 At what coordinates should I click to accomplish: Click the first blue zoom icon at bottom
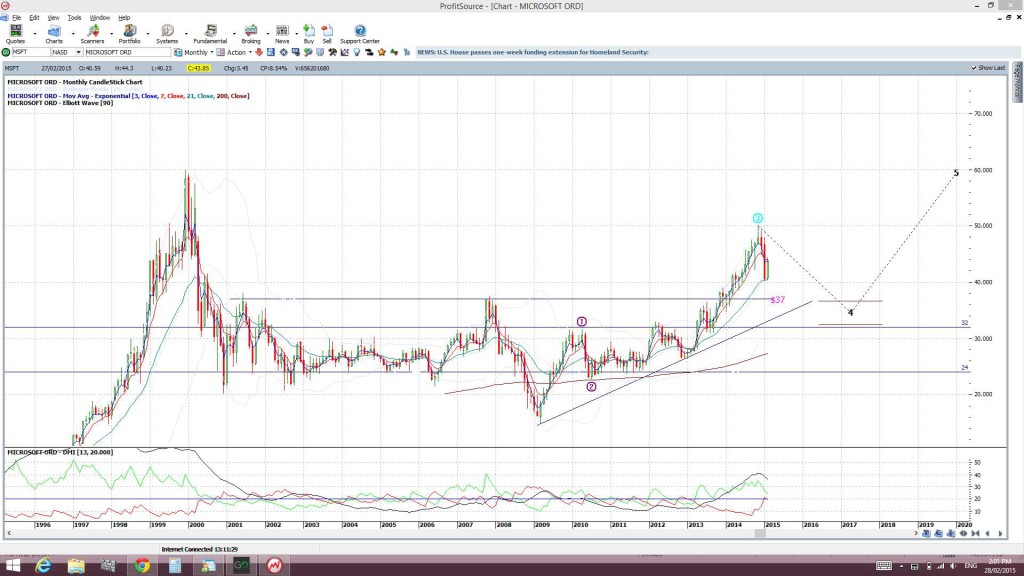tap(926, 534)
